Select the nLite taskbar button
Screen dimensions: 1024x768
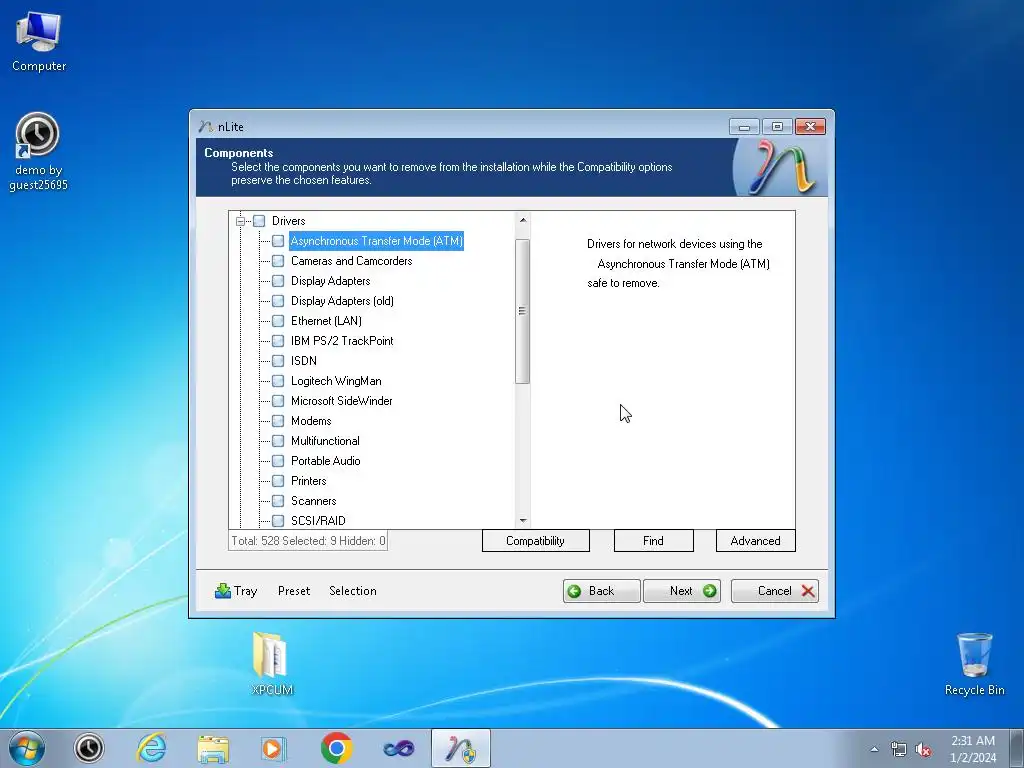(461, 748)
